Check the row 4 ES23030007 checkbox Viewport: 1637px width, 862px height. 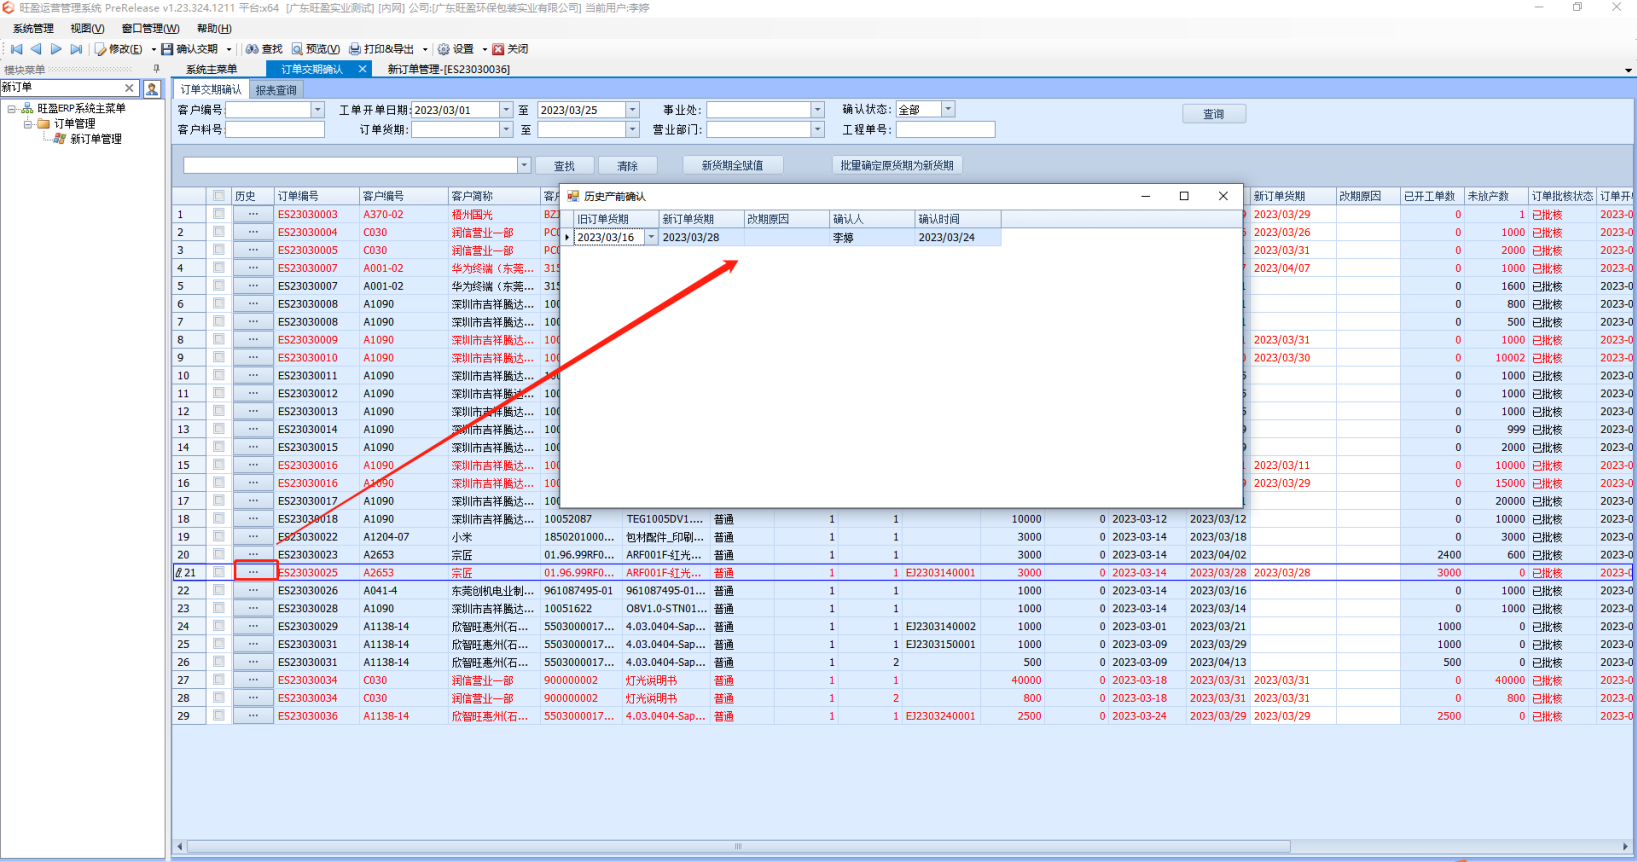[x=218, y=268]
